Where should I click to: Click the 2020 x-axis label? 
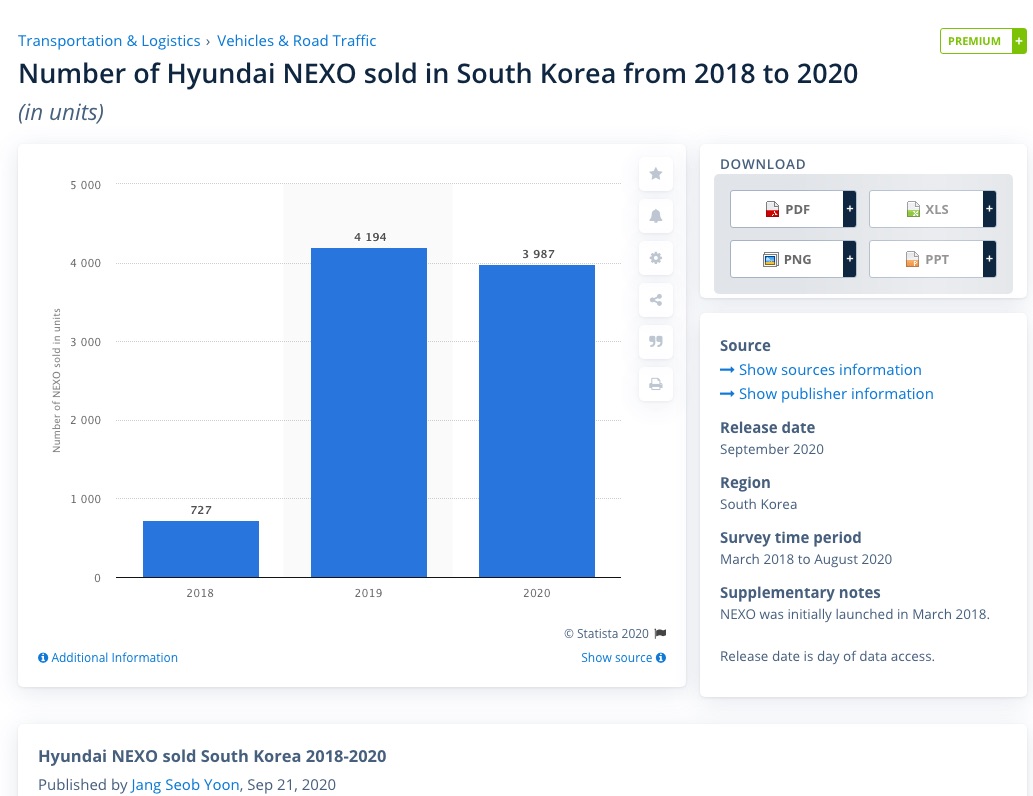click(537, 593)
